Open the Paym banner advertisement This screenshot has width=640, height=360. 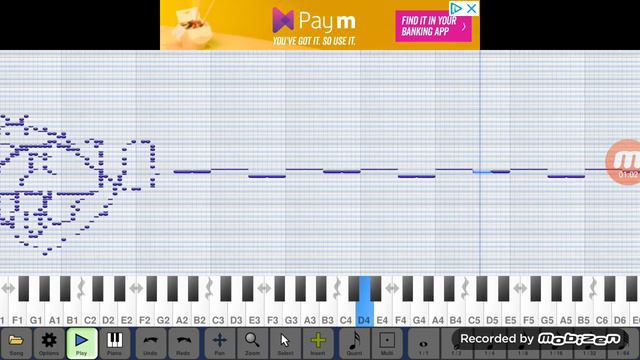click(x=320, y=25)
